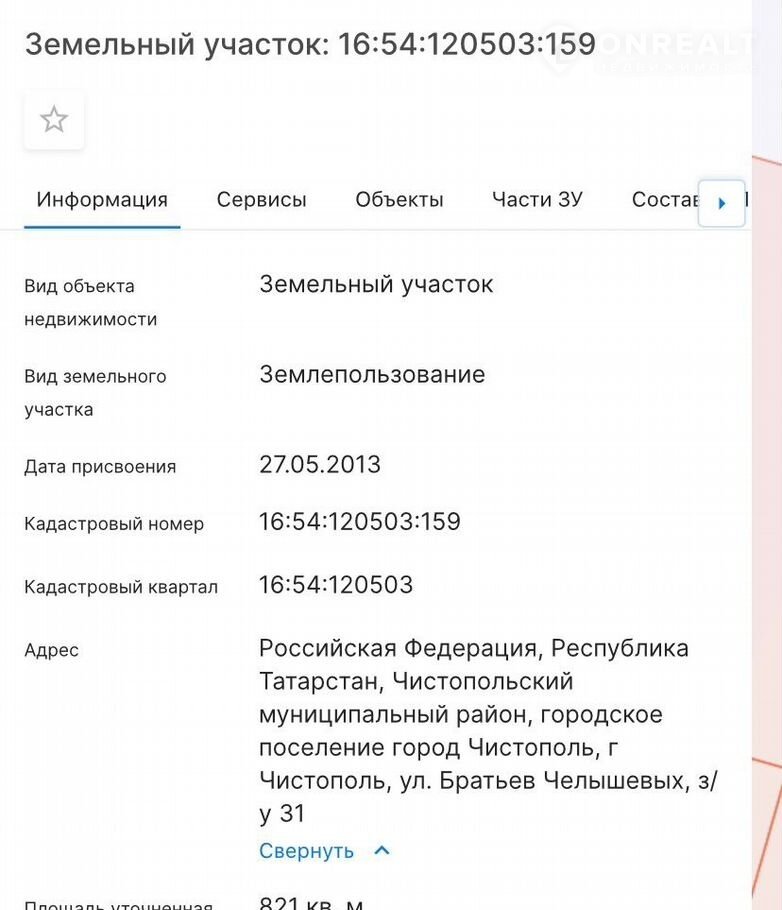Add the land plot to favorites with the star

pyautogui.click(x=54, y=121)
